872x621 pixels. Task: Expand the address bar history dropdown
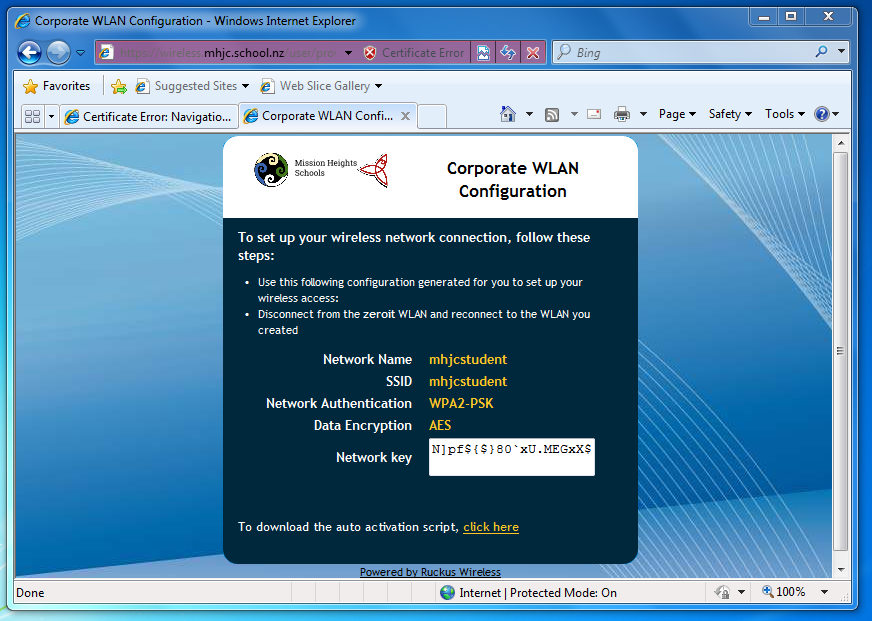click(x=348, y=52)
